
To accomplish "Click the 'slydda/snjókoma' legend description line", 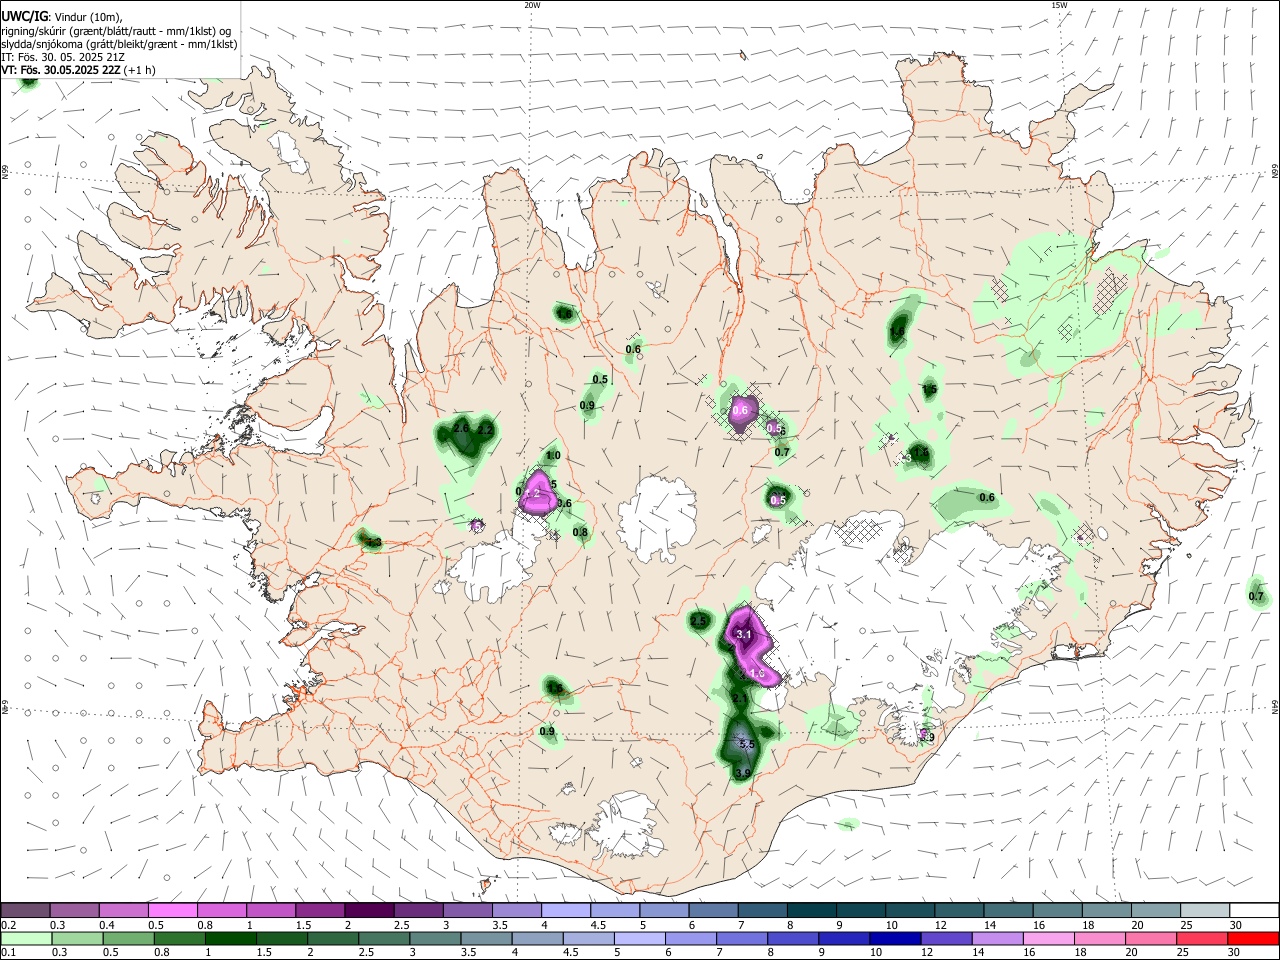I will coord(119,44).
